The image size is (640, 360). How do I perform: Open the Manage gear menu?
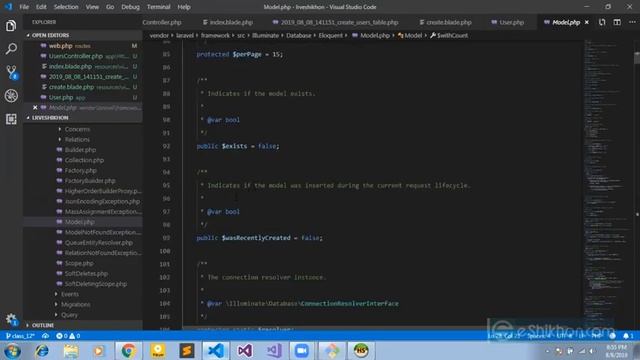coord(11,319)
